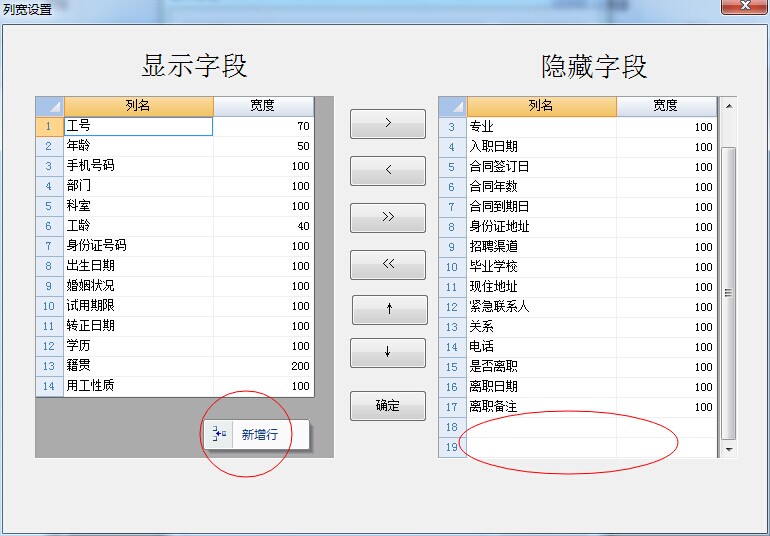Select the 紧急联系人 cell
The image size is (770, 536).
click(x=542, y=307)
